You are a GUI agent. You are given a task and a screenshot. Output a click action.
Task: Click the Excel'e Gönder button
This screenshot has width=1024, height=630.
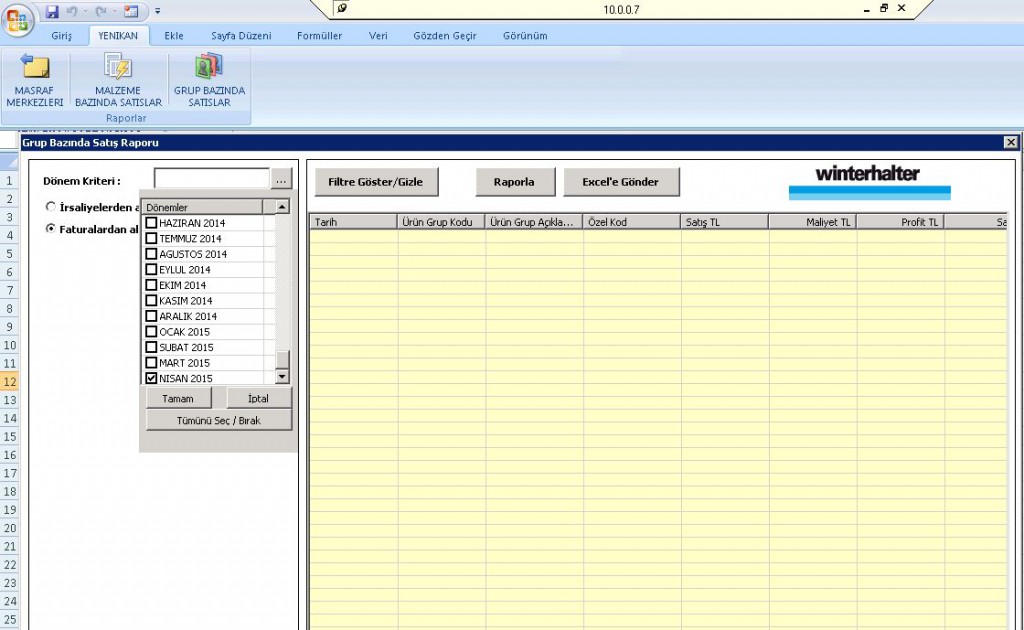(x=620, y=182)
